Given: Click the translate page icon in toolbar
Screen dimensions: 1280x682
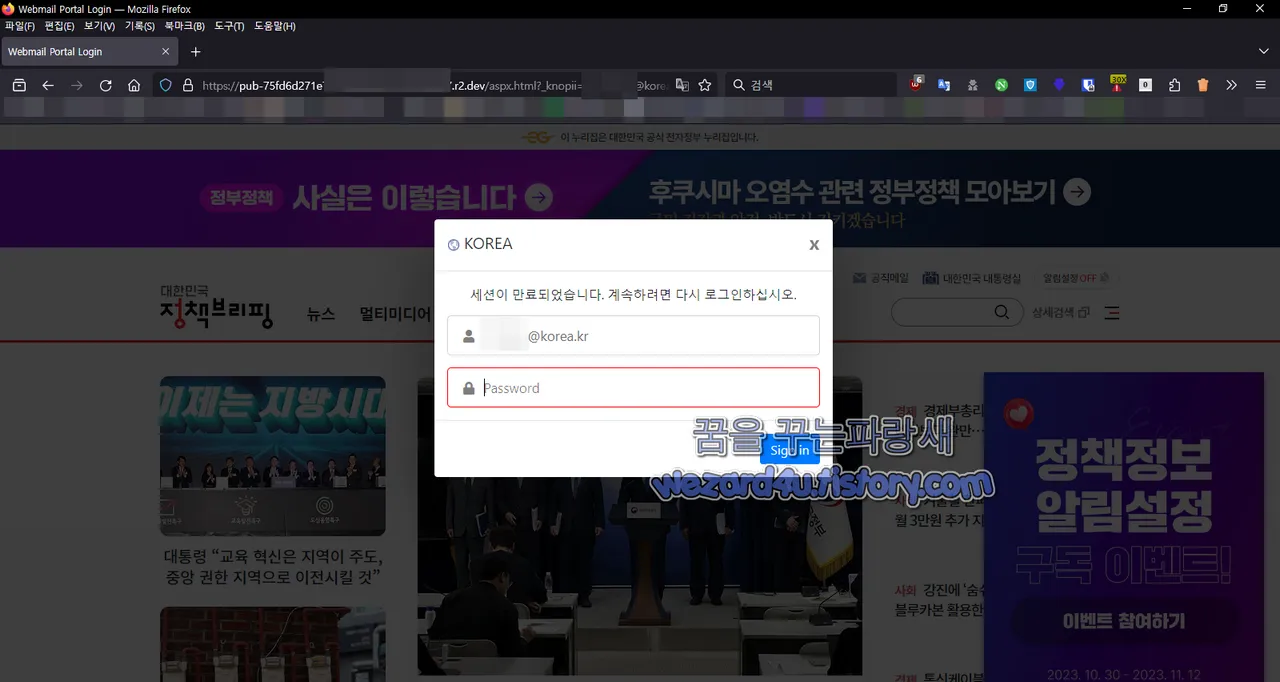Looking at the screenshot, I should [683, 85].
